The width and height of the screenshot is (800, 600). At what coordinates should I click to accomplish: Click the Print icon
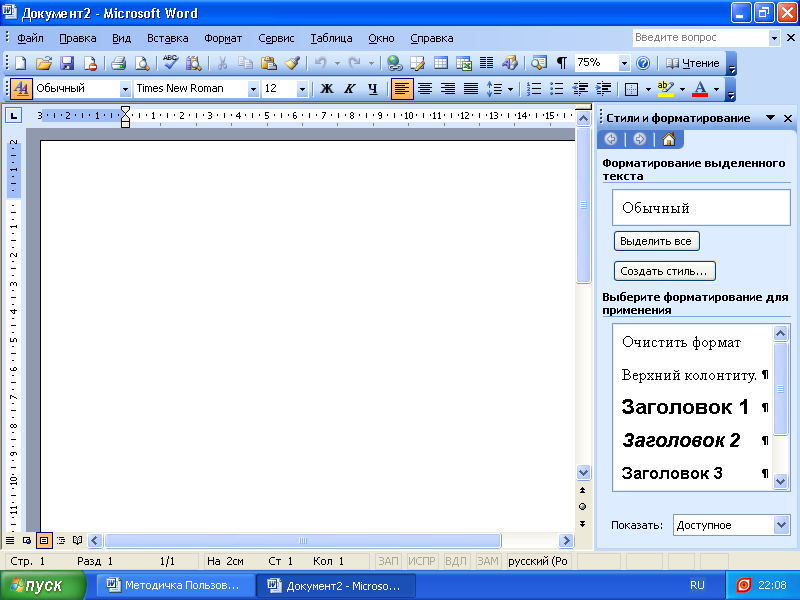(x=118, y=63)
